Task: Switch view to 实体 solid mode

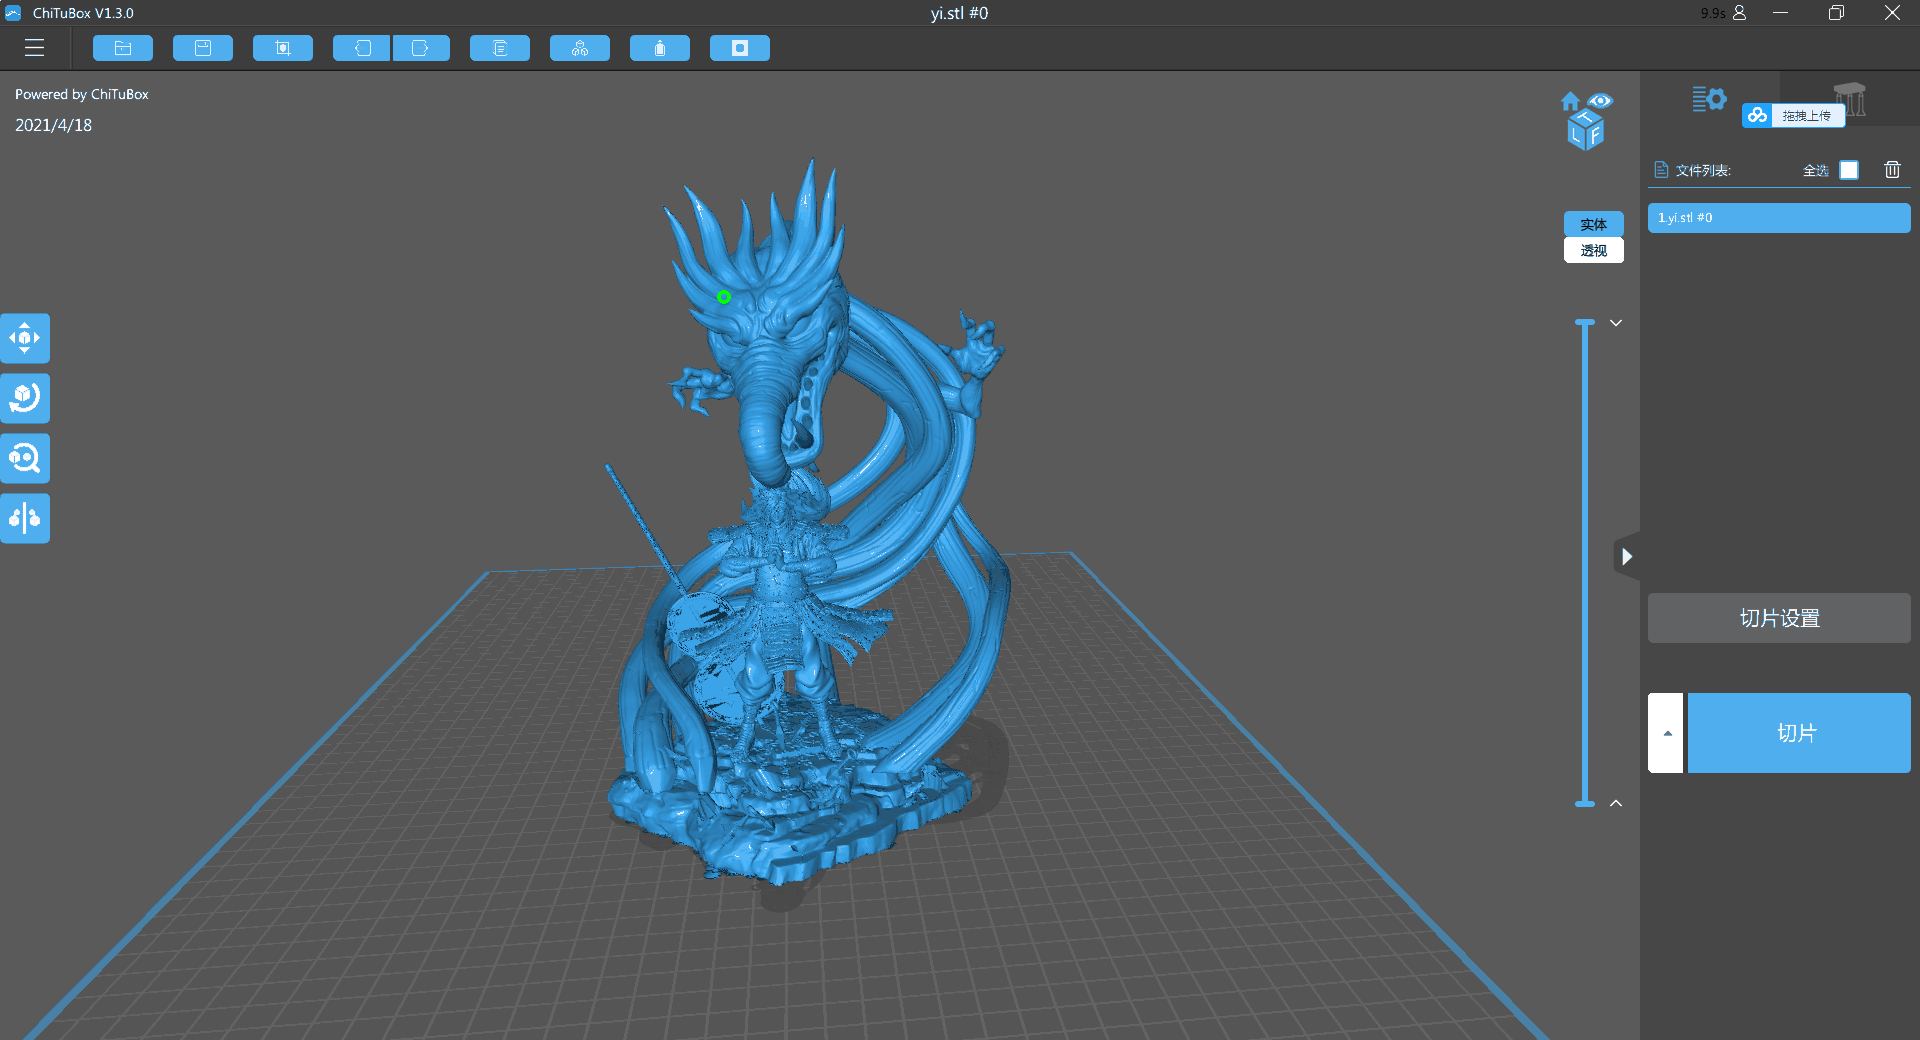Action: (1593, 224)
